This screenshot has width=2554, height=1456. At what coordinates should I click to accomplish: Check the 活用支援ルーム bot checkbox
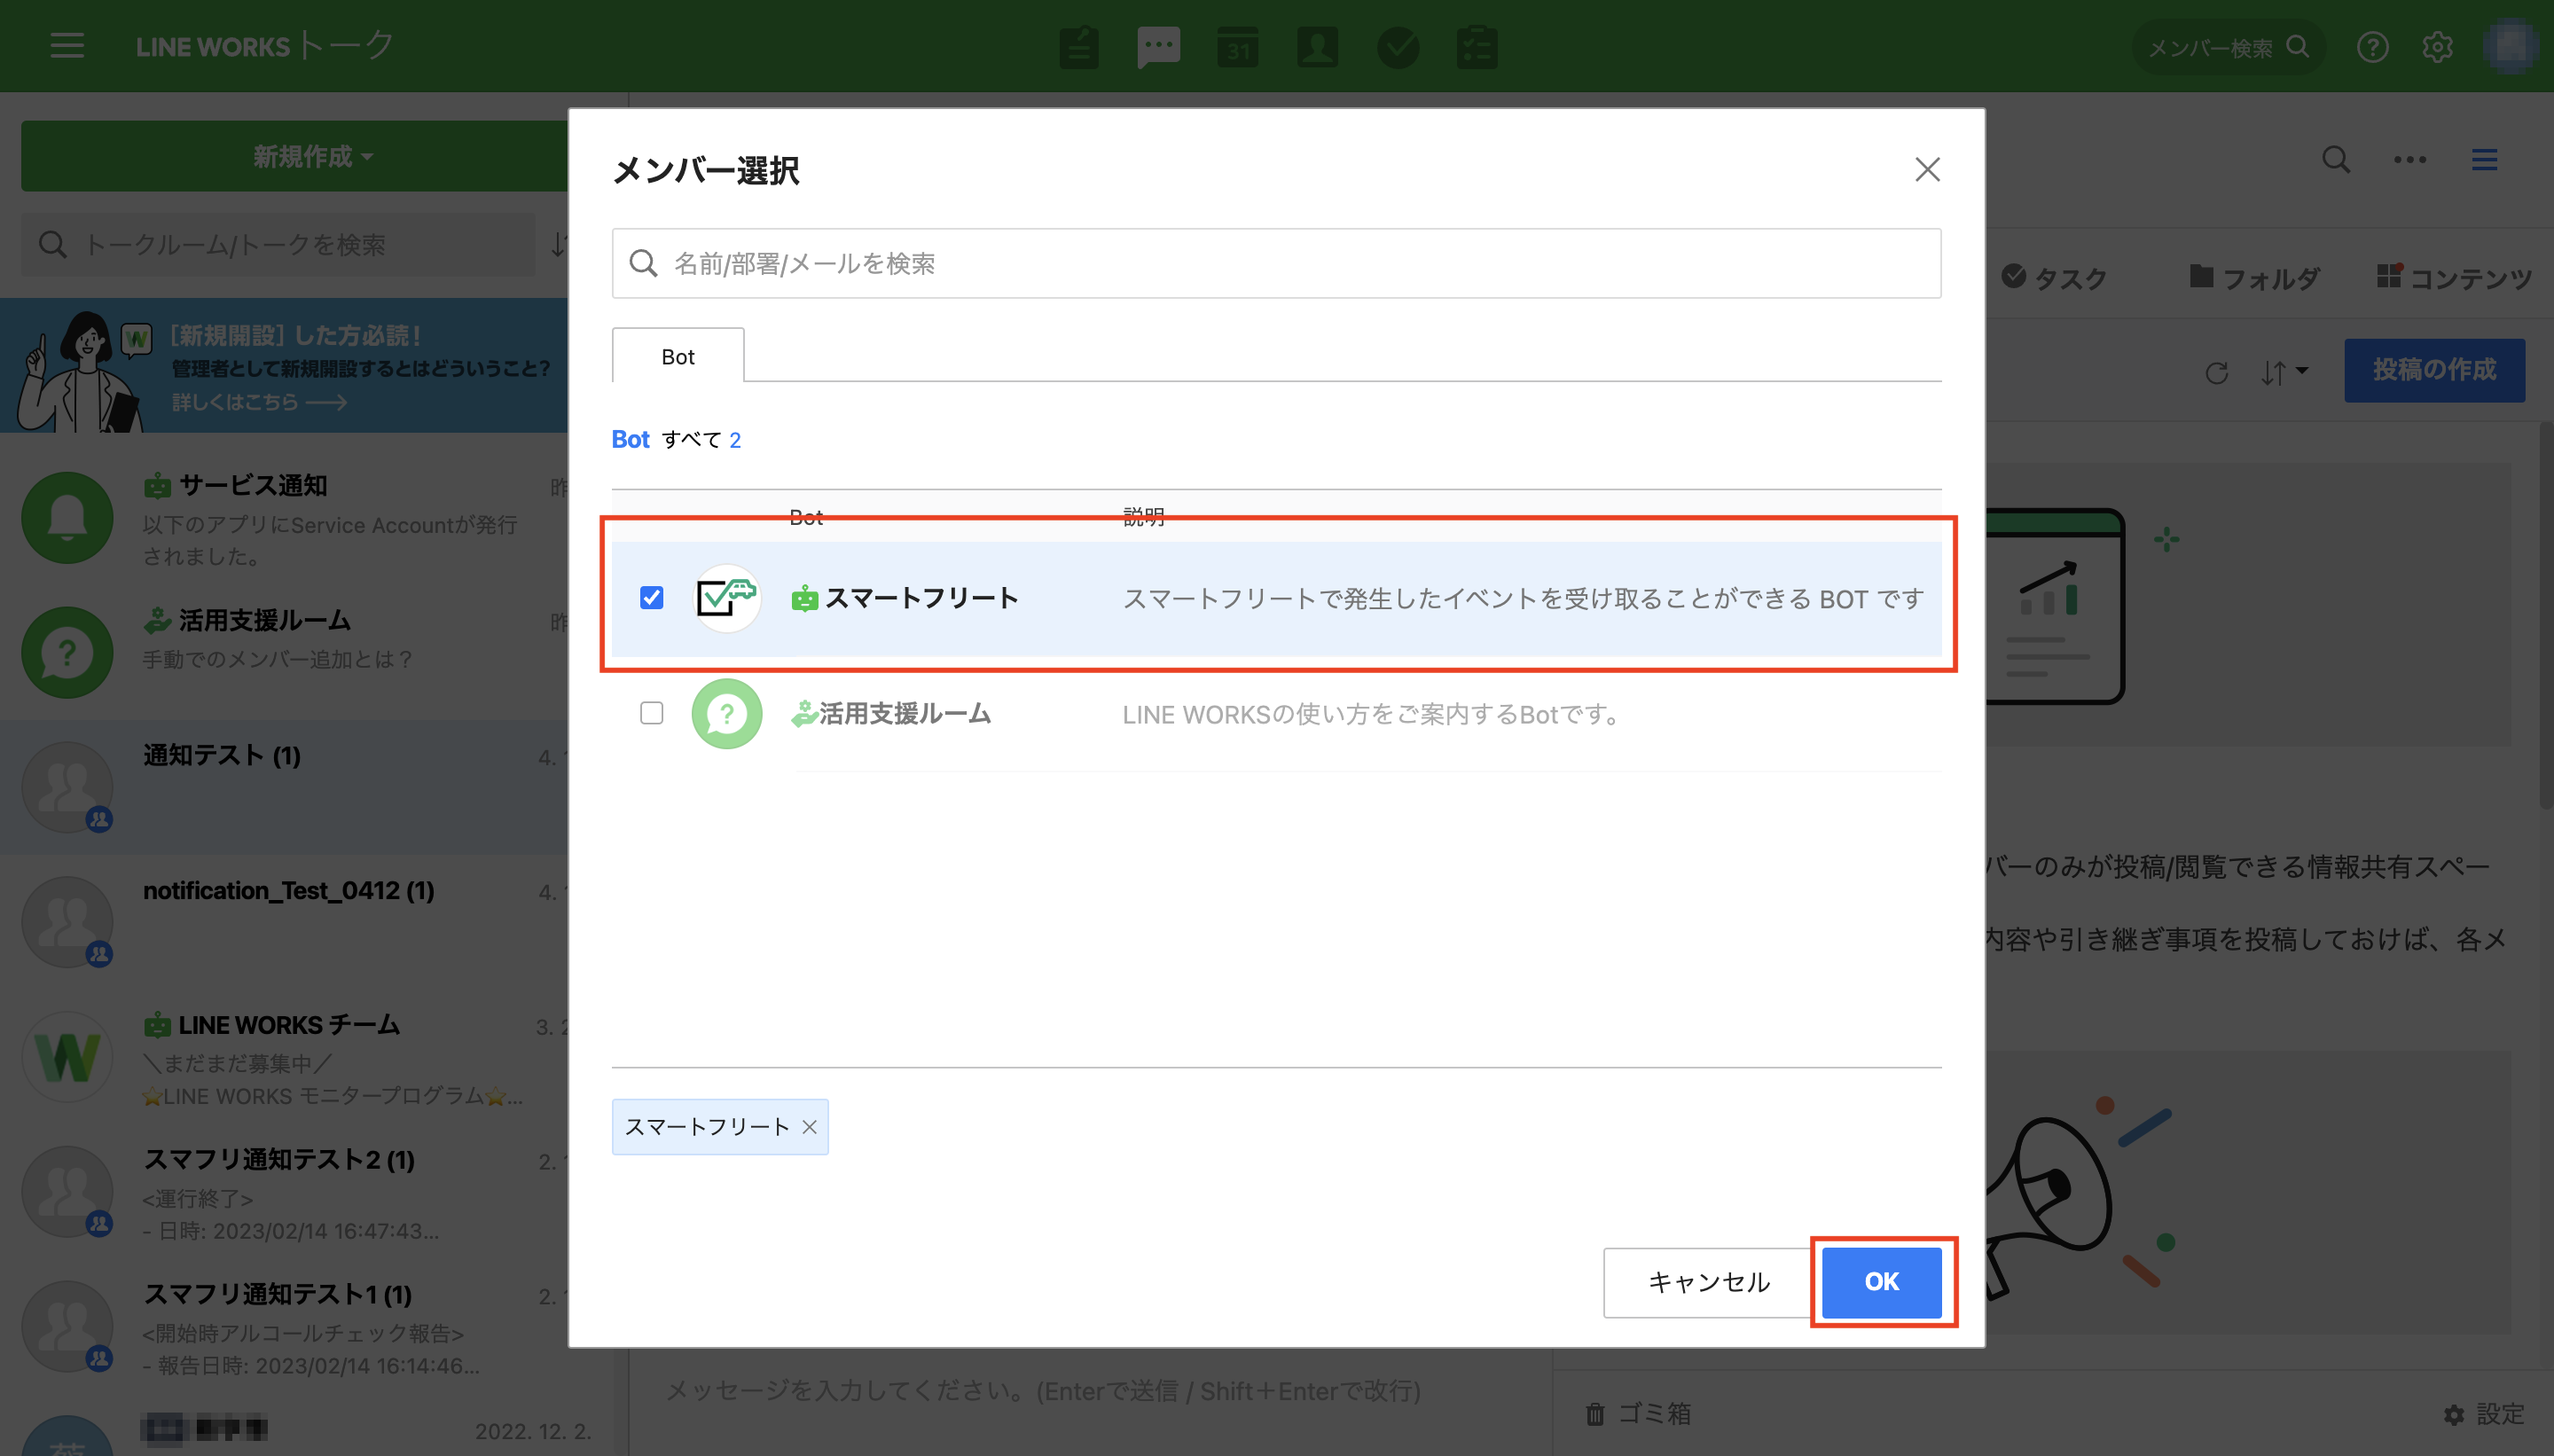651,713
